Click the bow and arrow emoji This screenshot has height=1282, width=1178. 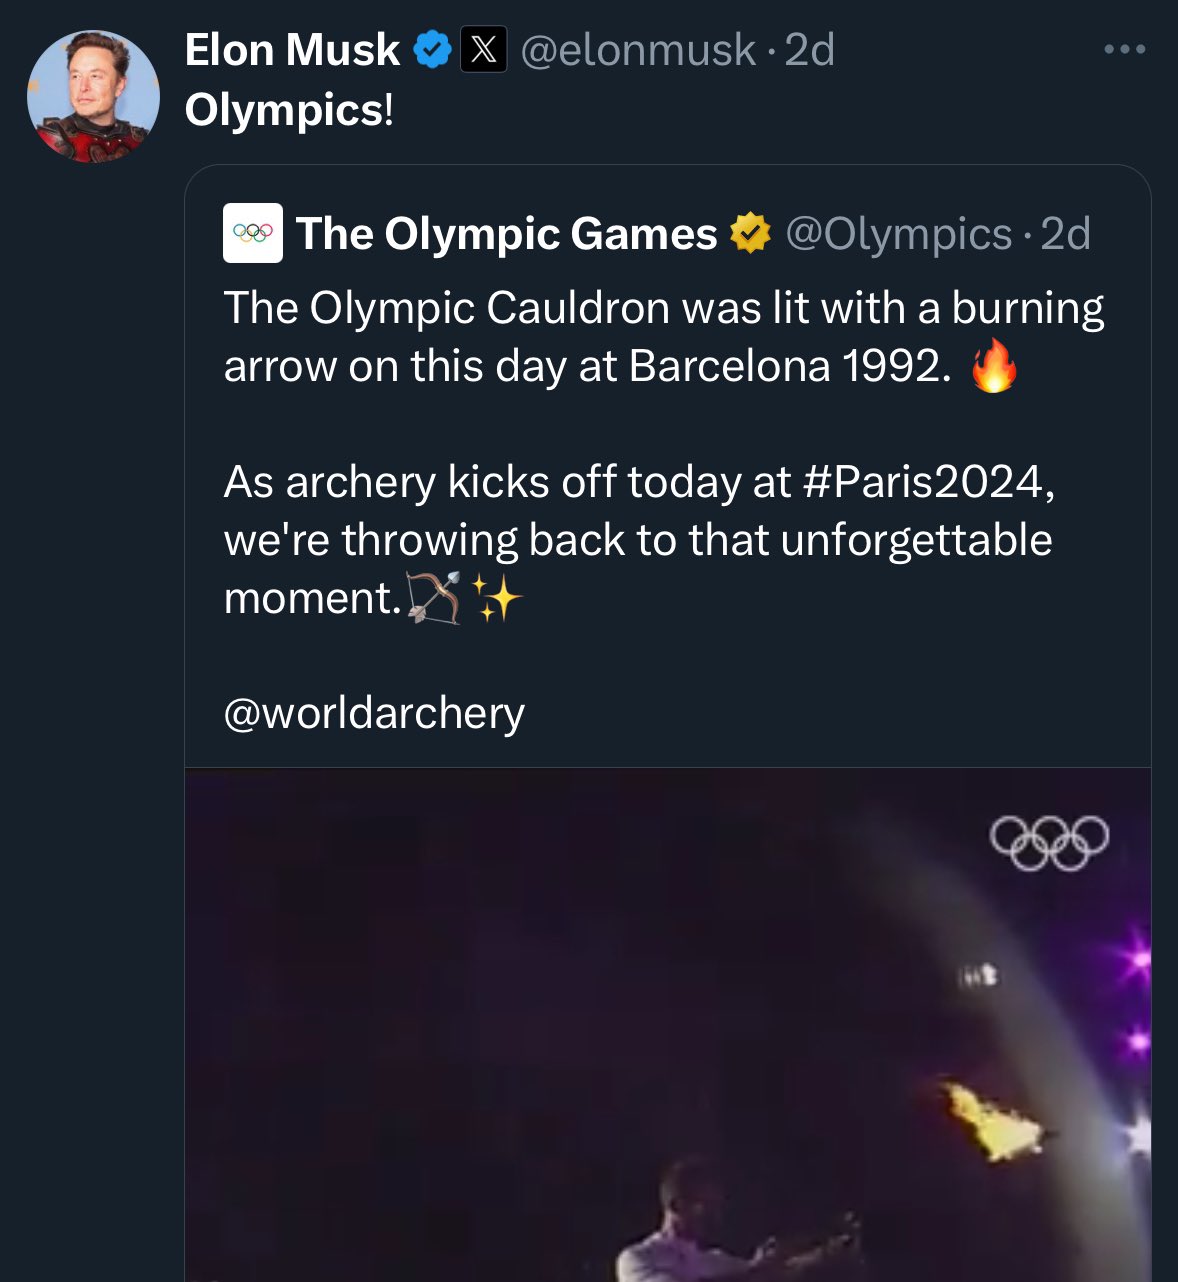tap(435, 598)
